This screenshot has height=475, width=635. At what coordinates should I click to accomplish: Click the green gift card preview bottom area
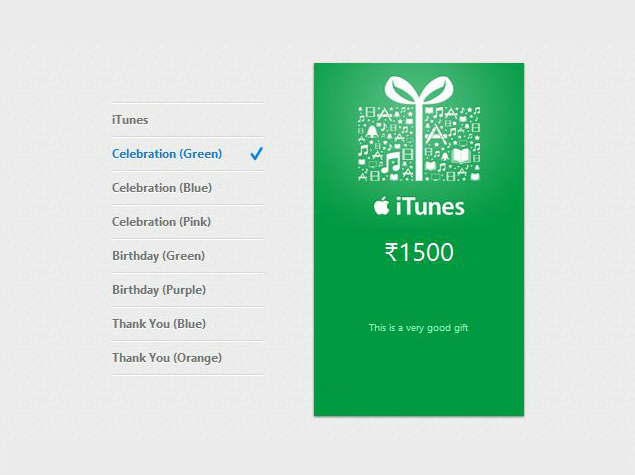419,381
